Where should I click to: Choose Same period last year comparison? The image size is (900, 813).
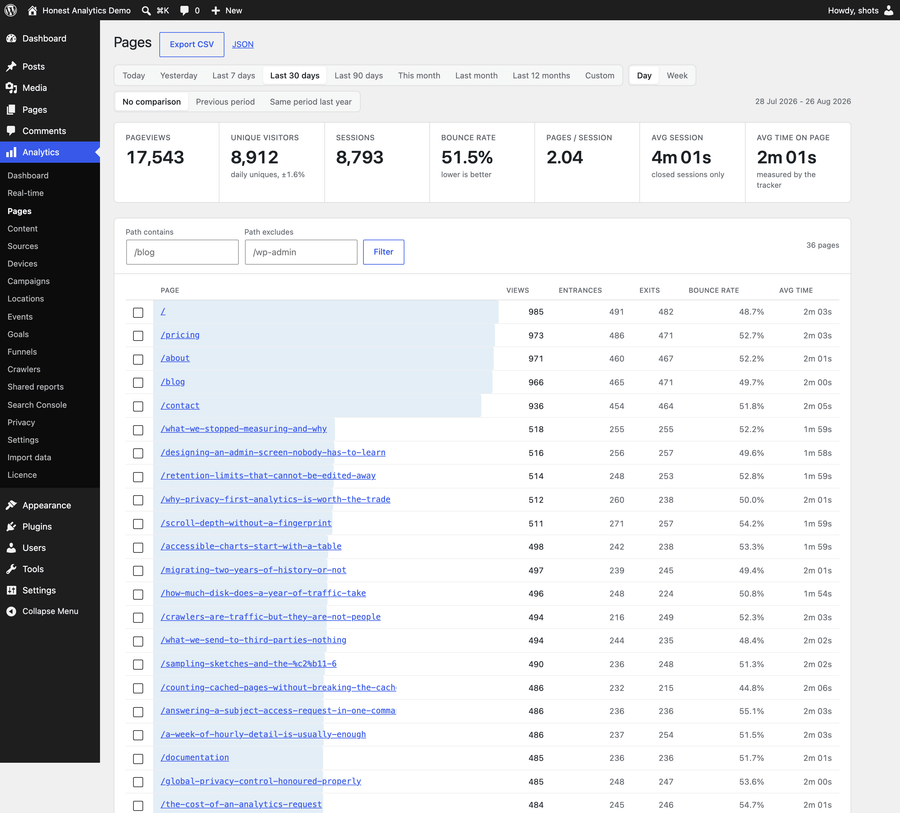[x=311, y=102]
